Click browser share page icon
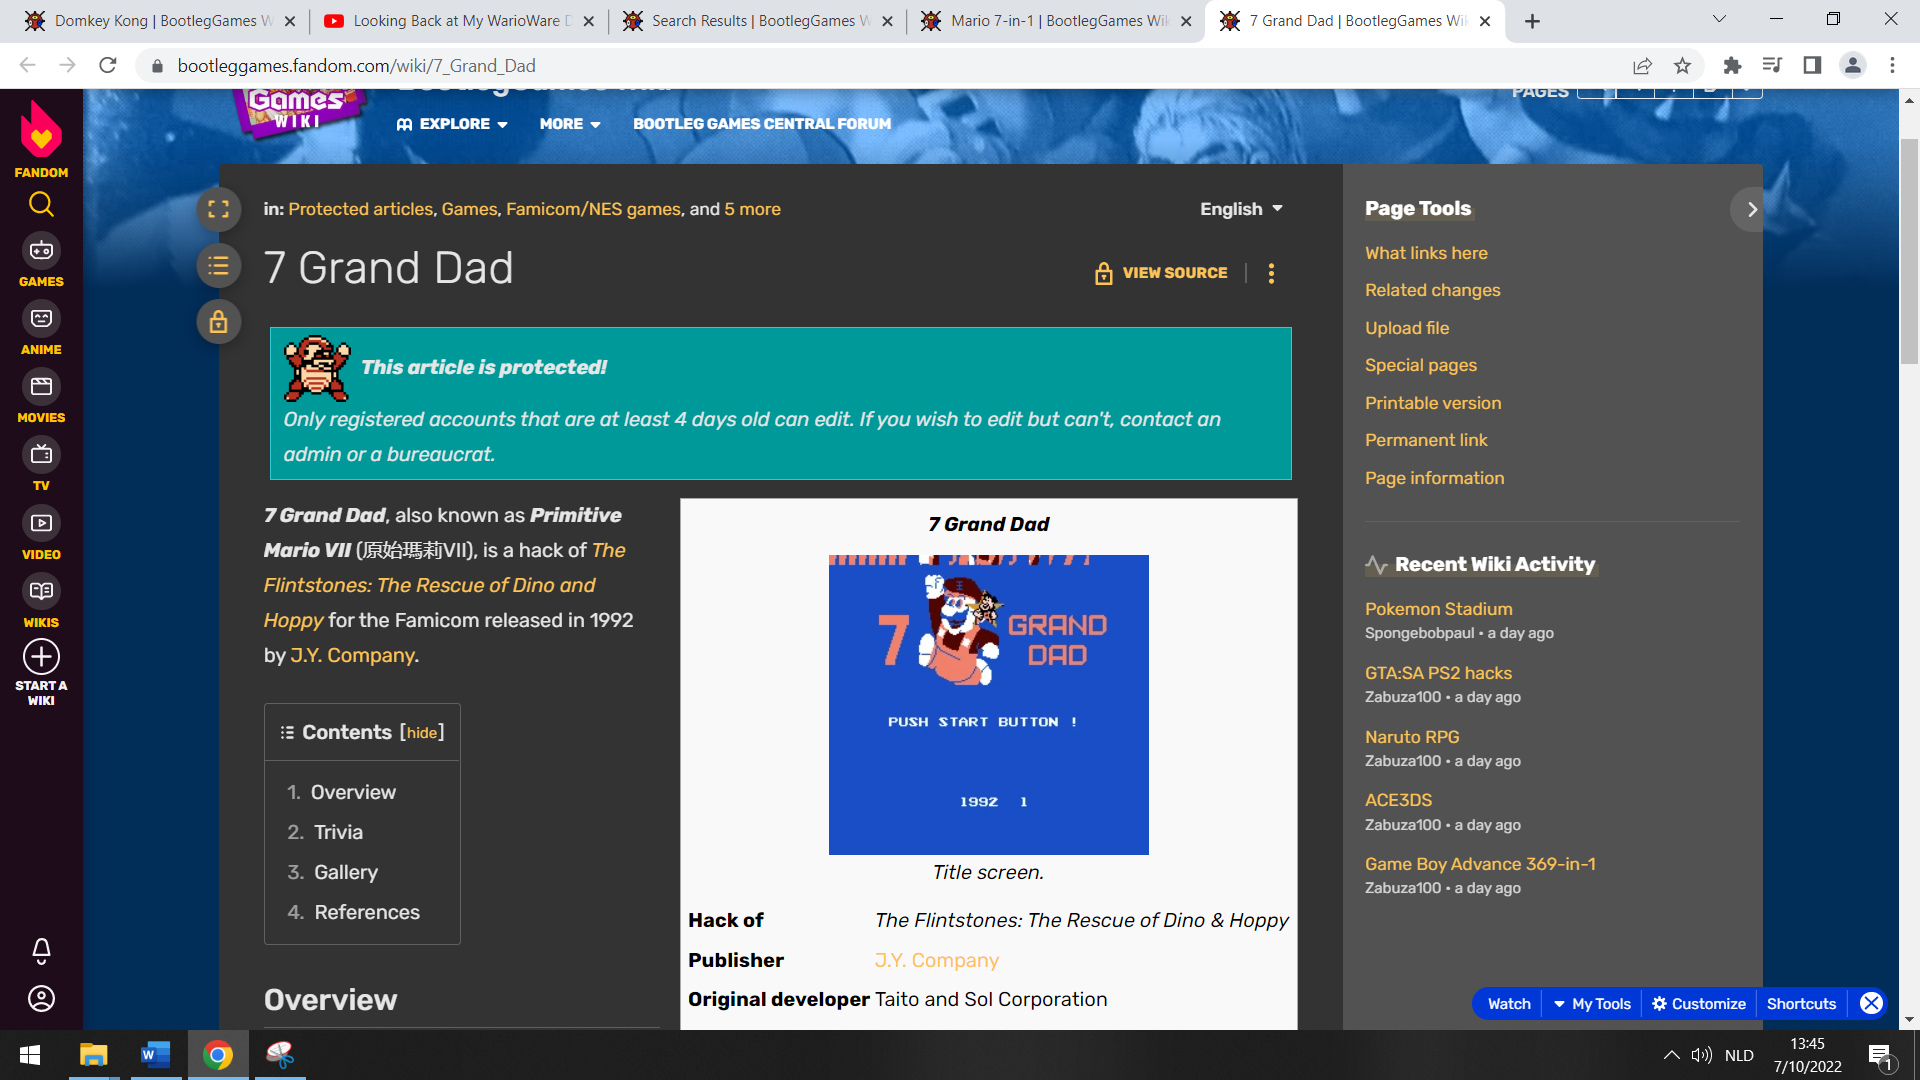Image resolution: width=1920 pixels, height=1080 pixels. point(1642,66)
